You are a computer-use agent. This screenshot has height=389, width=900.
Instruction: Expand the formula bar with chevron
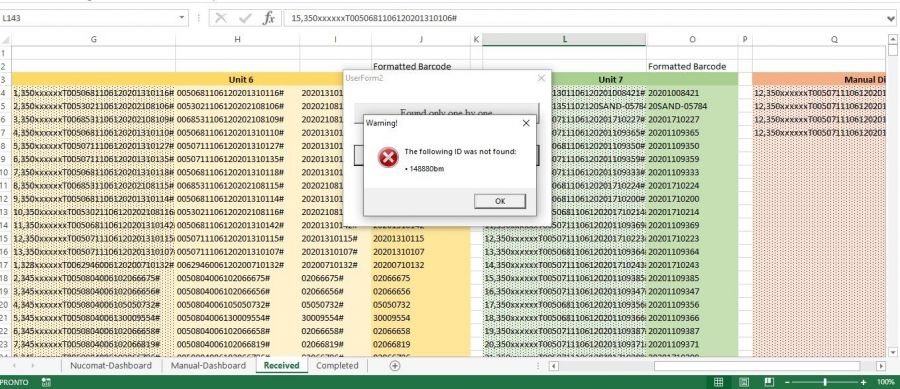(x=891, y=18)
